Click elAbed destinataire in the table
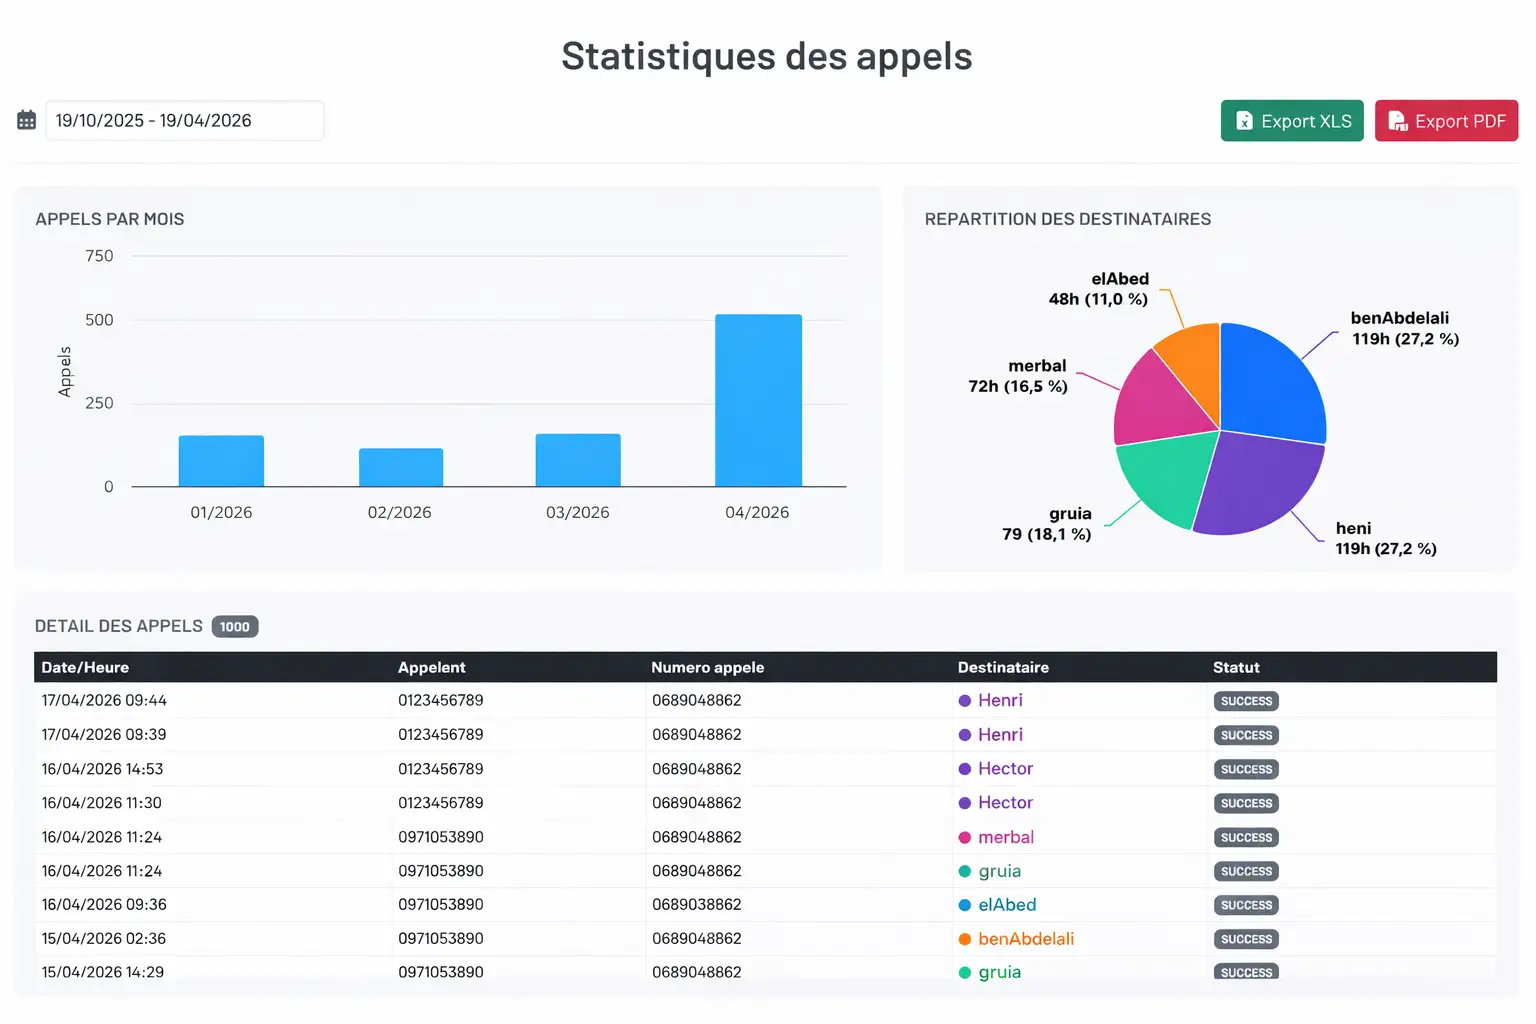The image size is (1536, 1024). click(1007, 904)
